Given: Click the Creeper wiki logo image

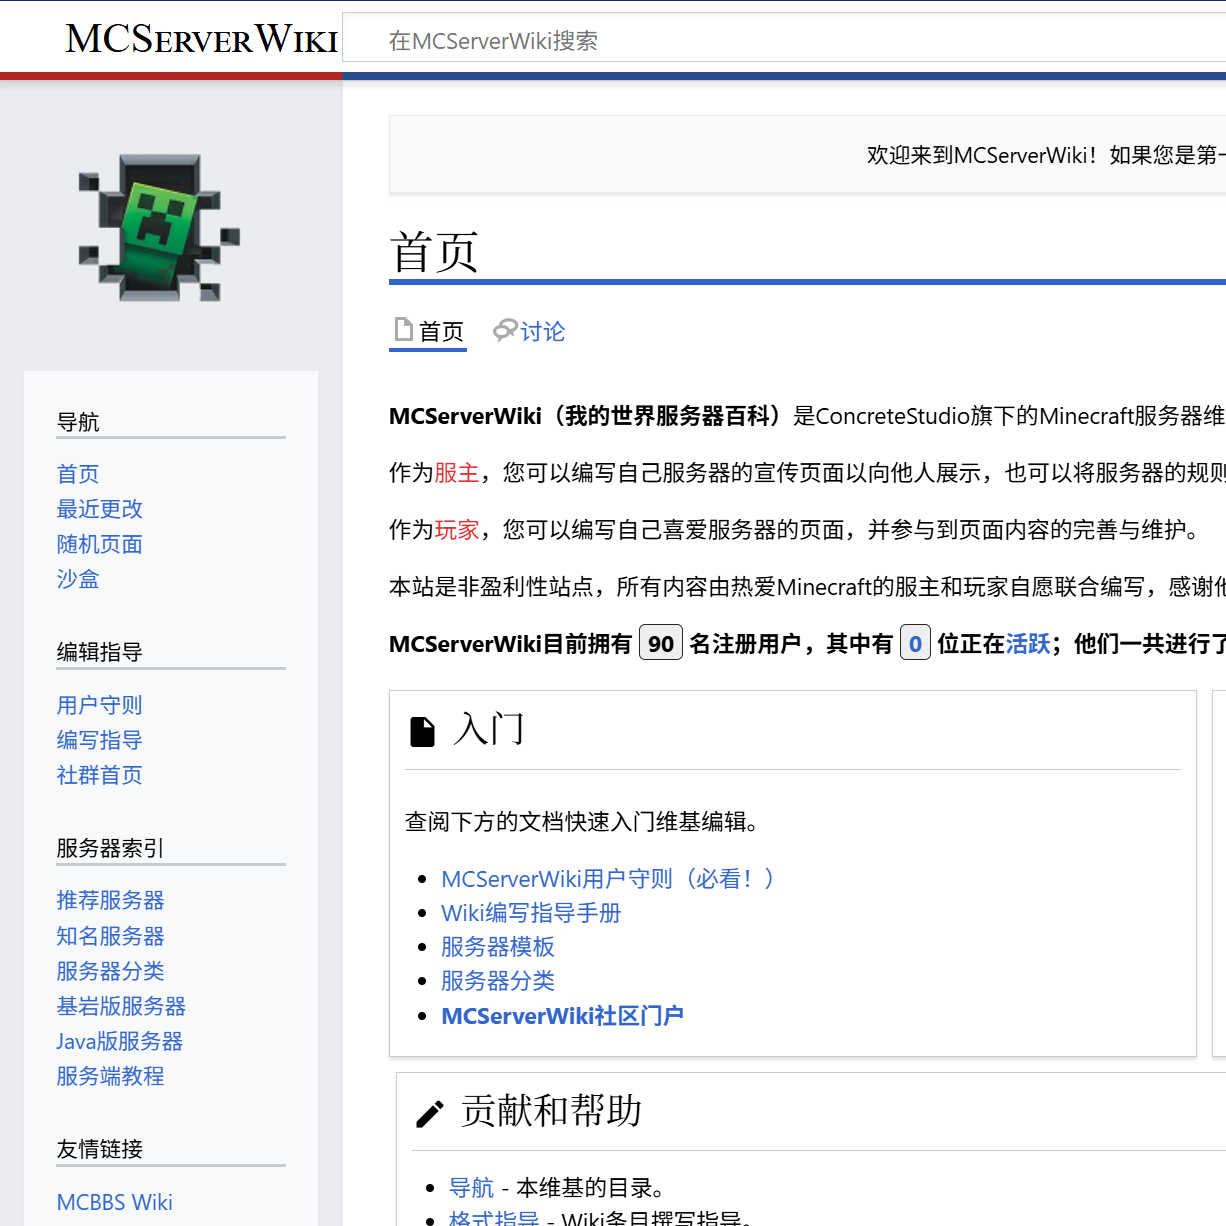Looking at the screenshot, I should click(160, 228).
